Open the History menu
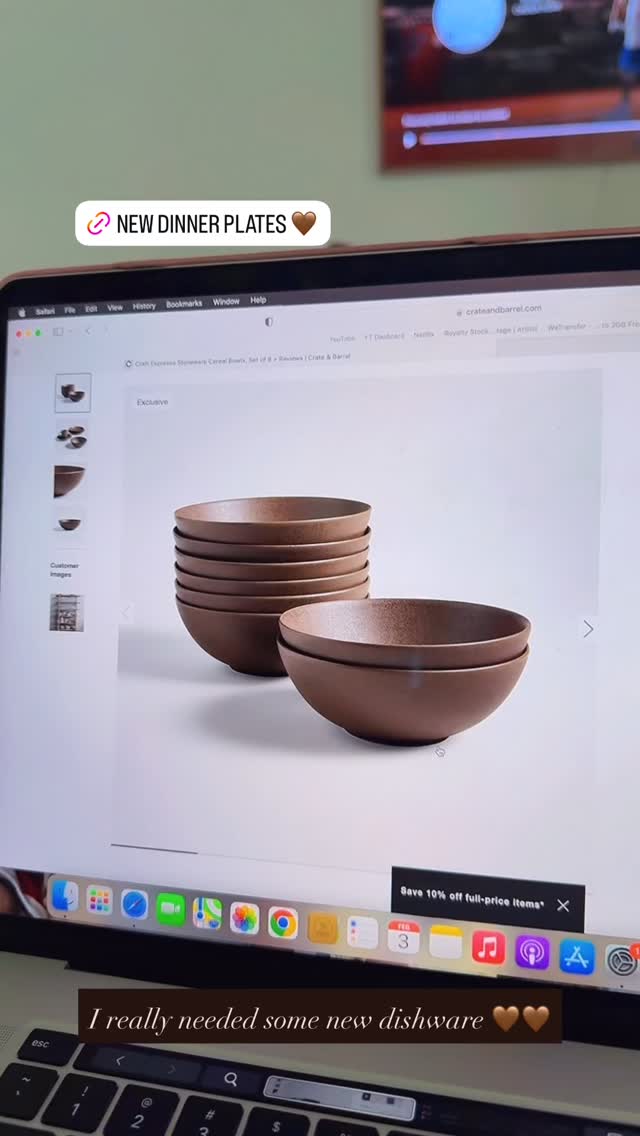This screenshot has width=640, height=1136. click(x=144, y=306)
